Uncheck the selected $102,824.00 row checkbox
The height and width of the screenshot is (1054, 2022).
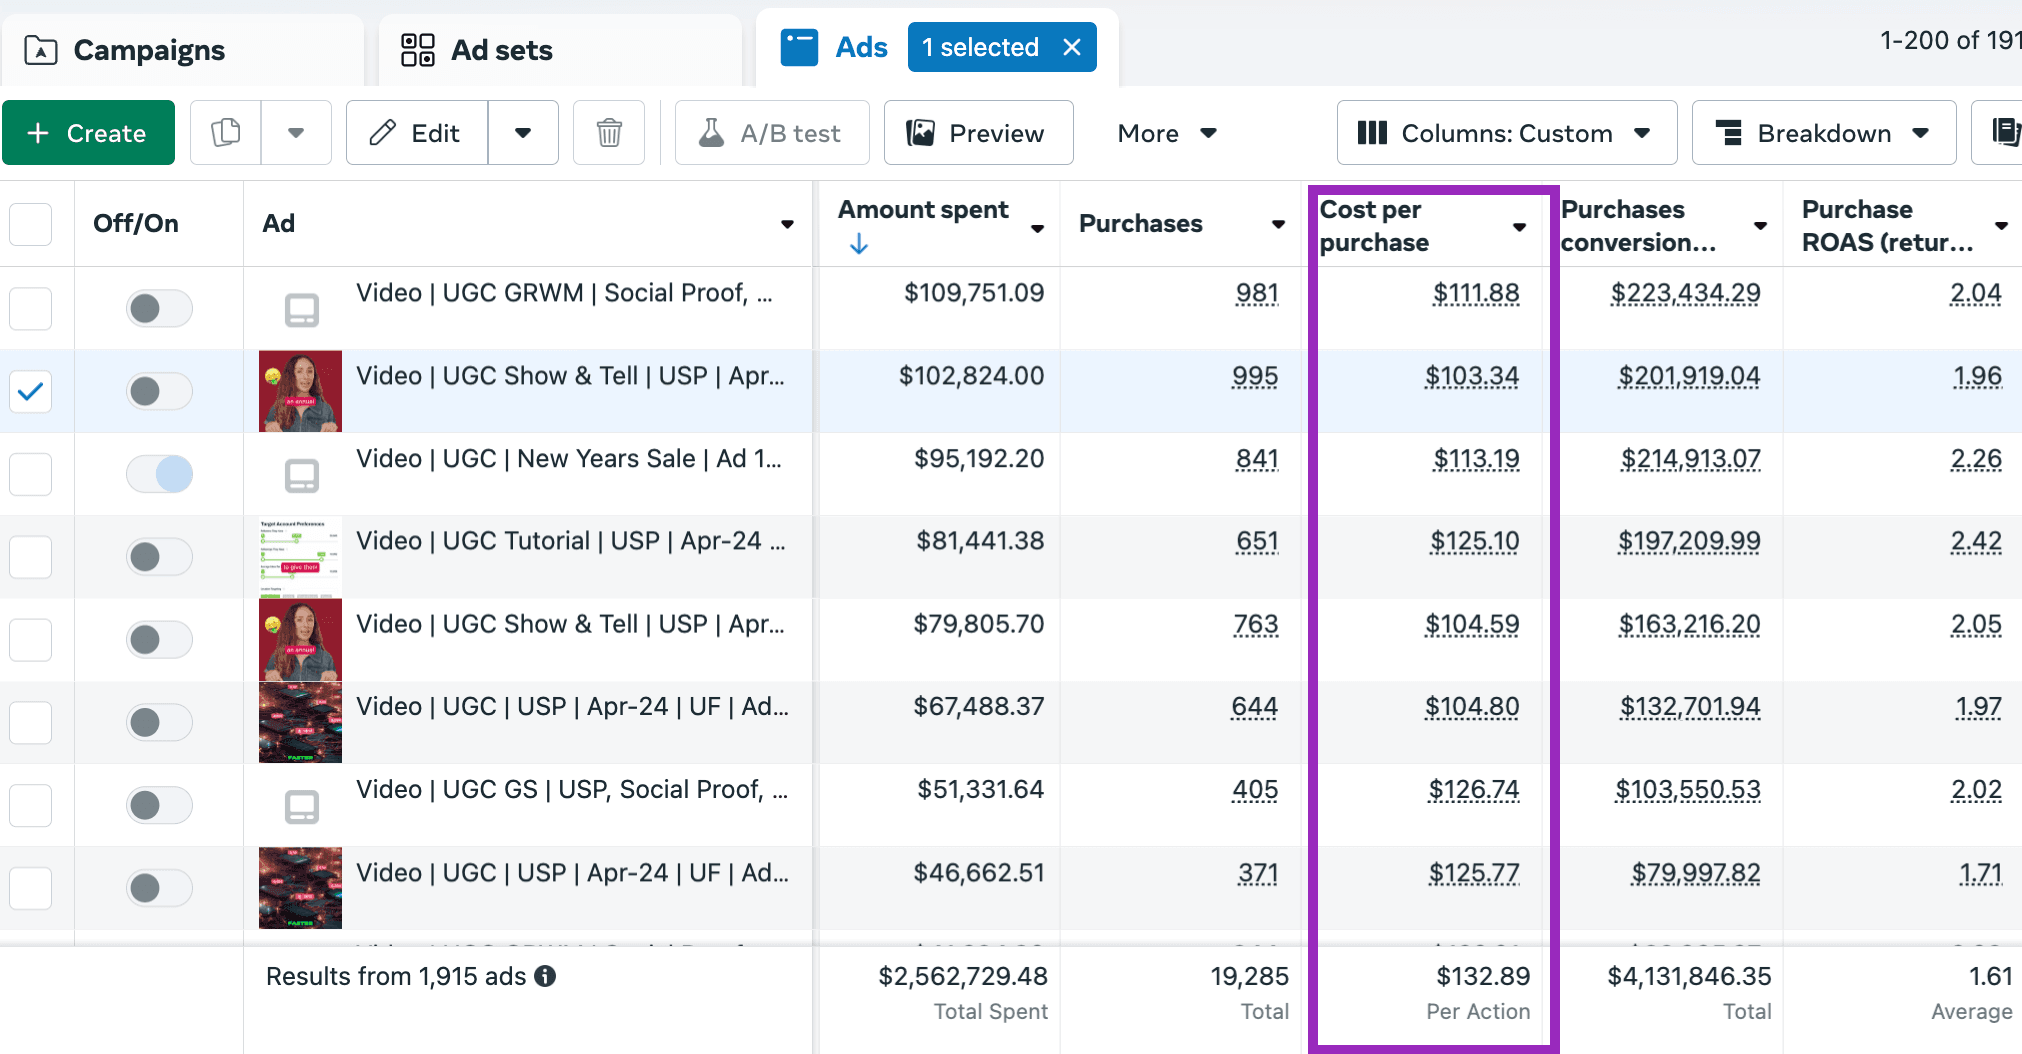click(31, 391)
